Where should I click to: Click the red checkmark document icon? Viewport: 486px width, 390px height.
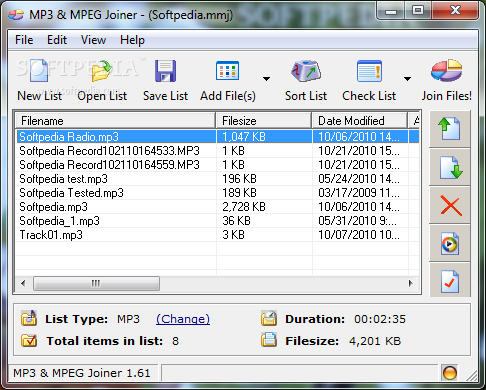[450, 281]
